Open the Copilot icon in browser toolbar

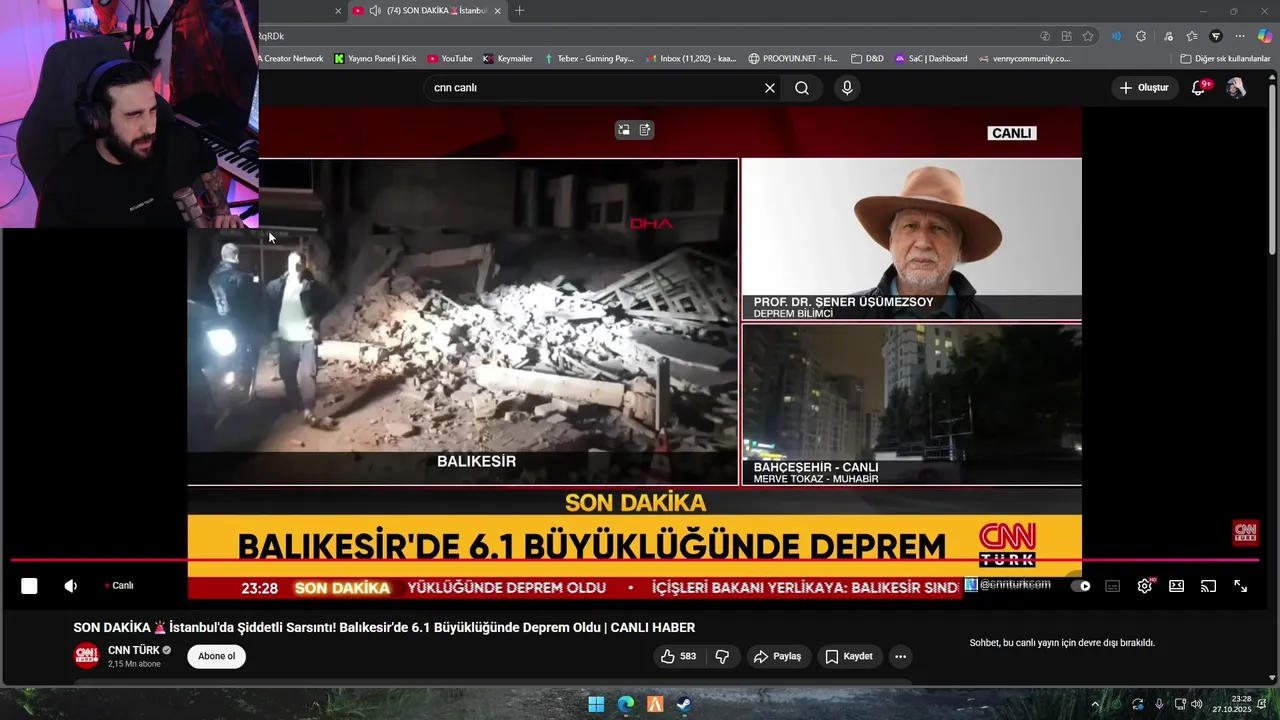point(1264,36)
